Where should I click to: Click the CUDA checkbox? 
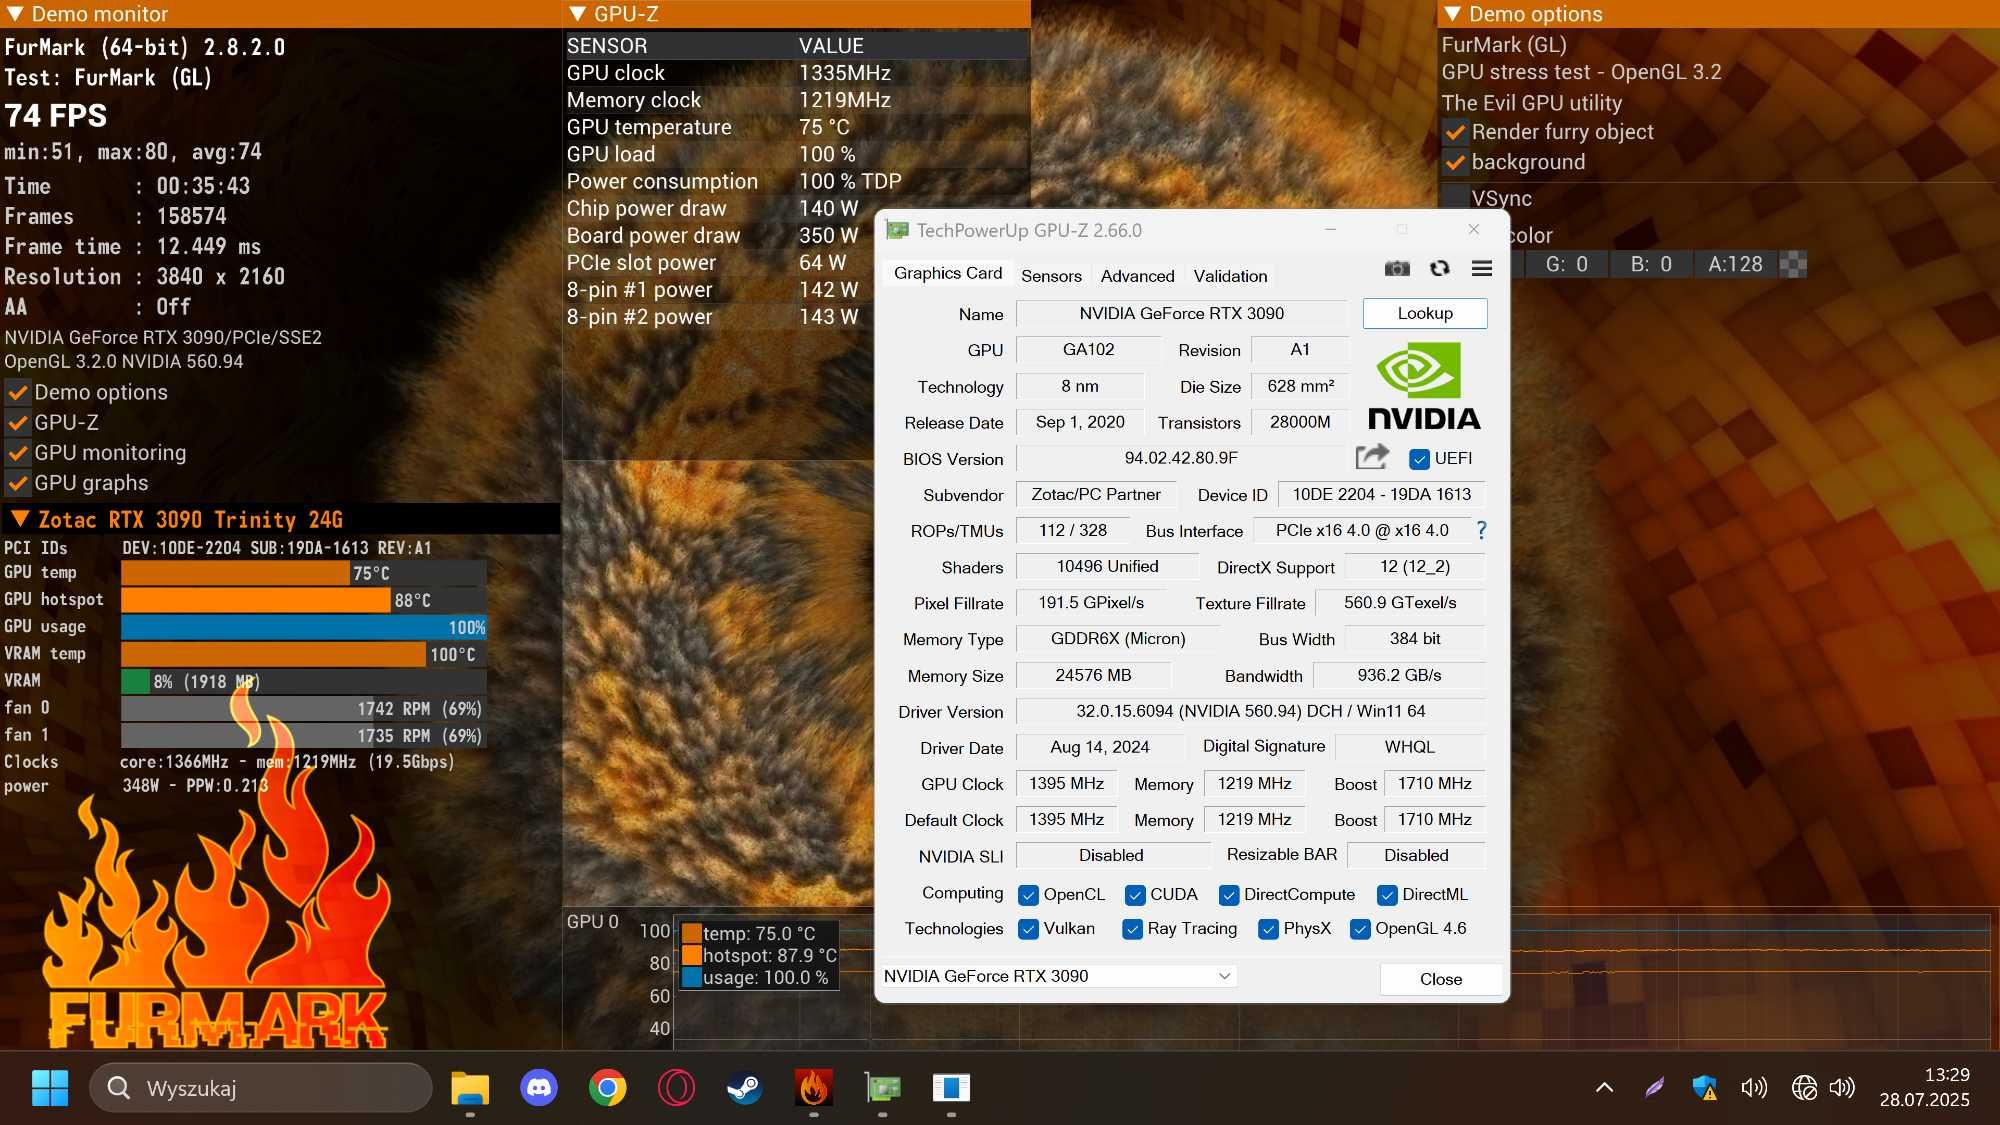coord(1135,895)
